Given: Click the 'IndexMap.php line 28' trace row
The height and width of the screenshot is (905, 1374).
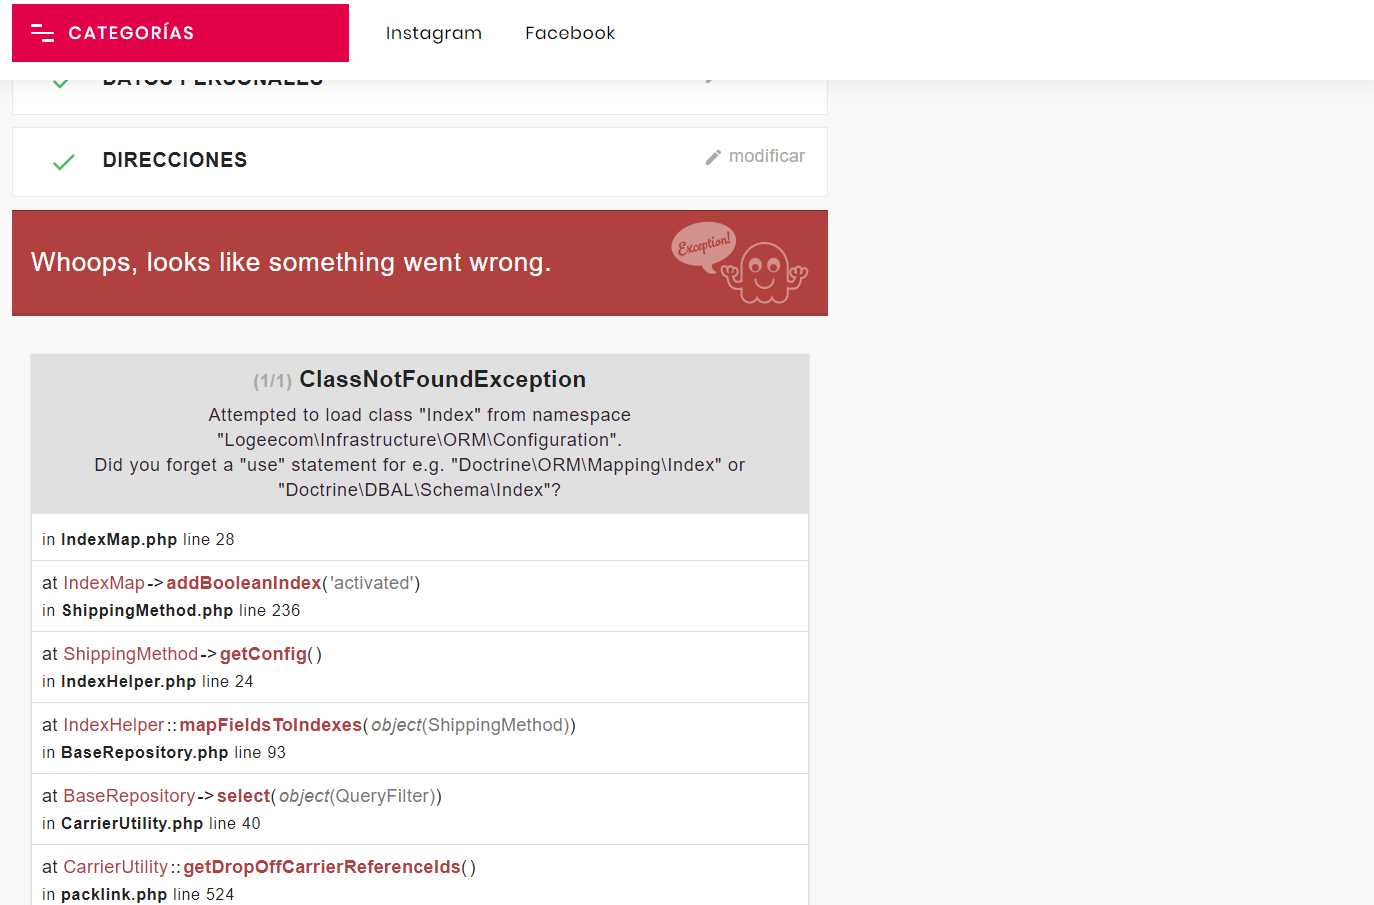Looking at the screenshot, I should click(420, 539).
